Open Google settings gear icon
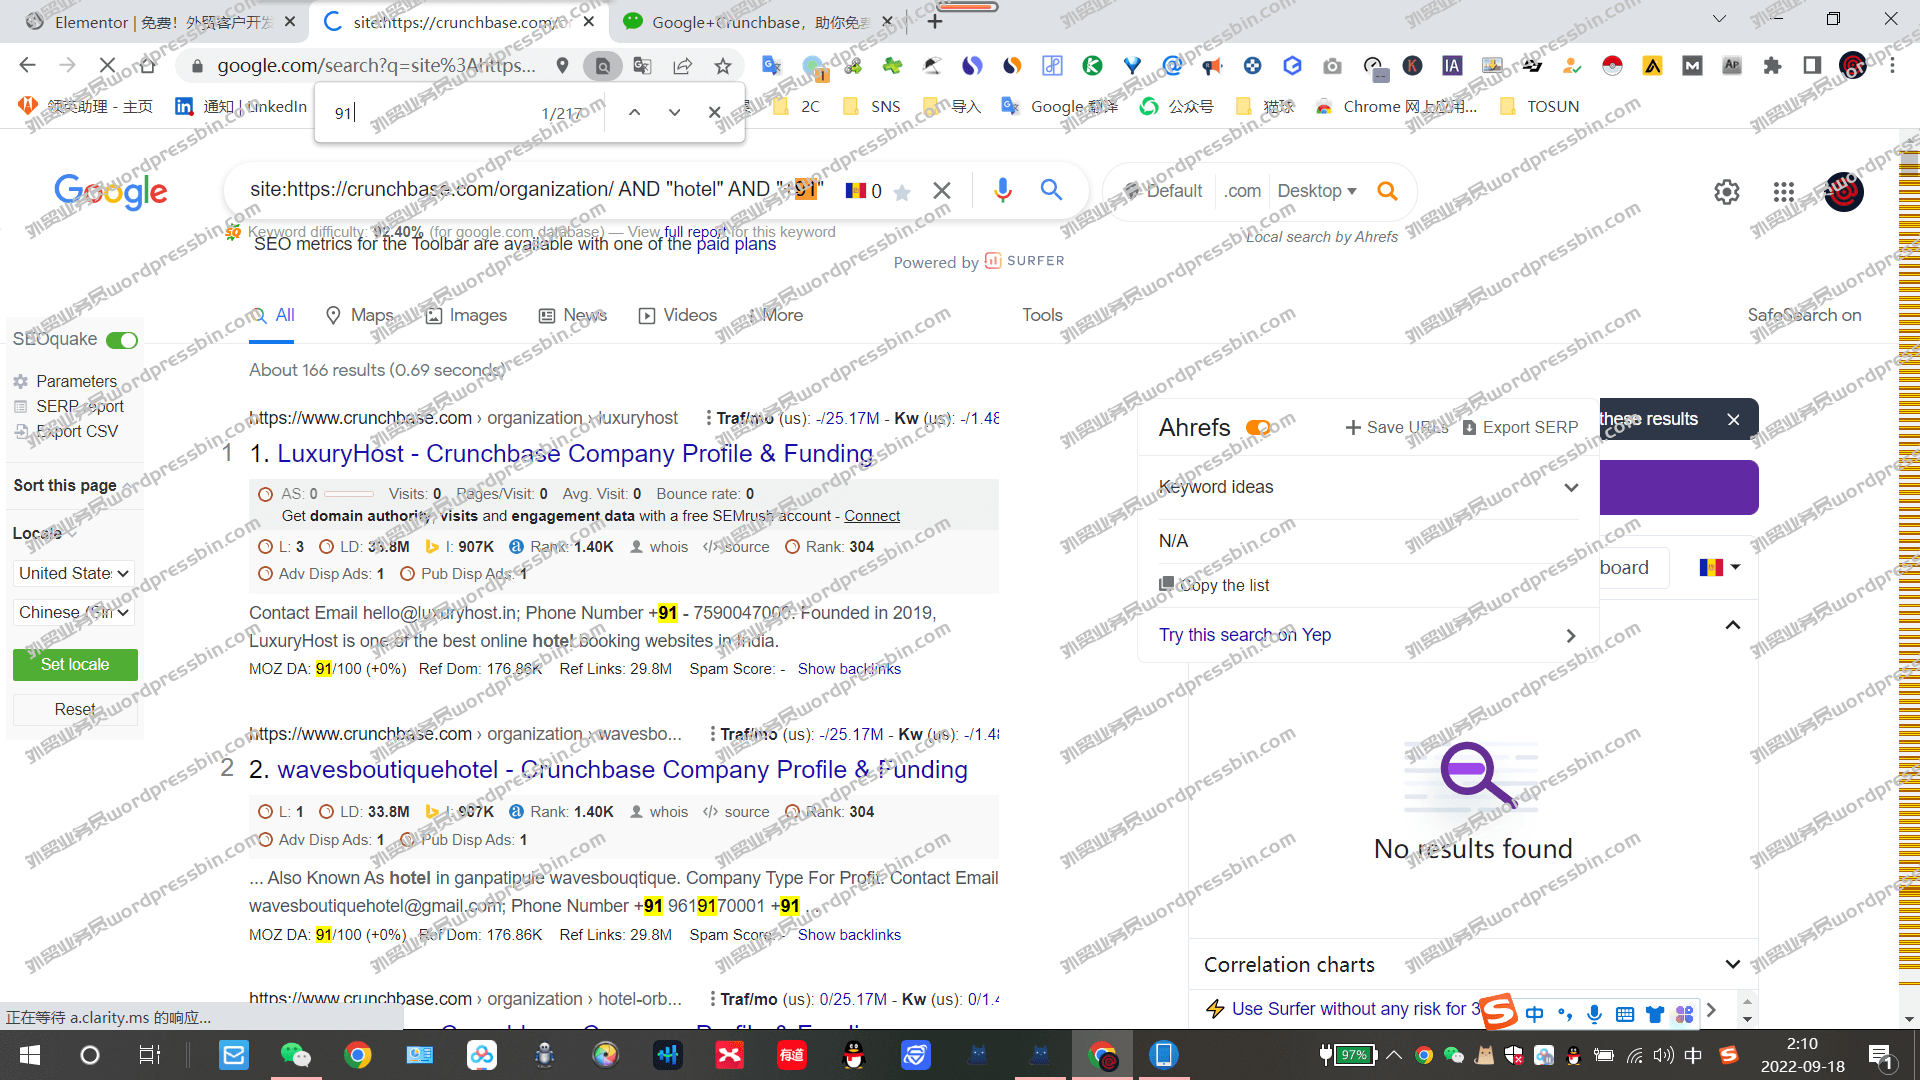The width and height of the screenshot is (1920, 1080). coord(1727,192)
